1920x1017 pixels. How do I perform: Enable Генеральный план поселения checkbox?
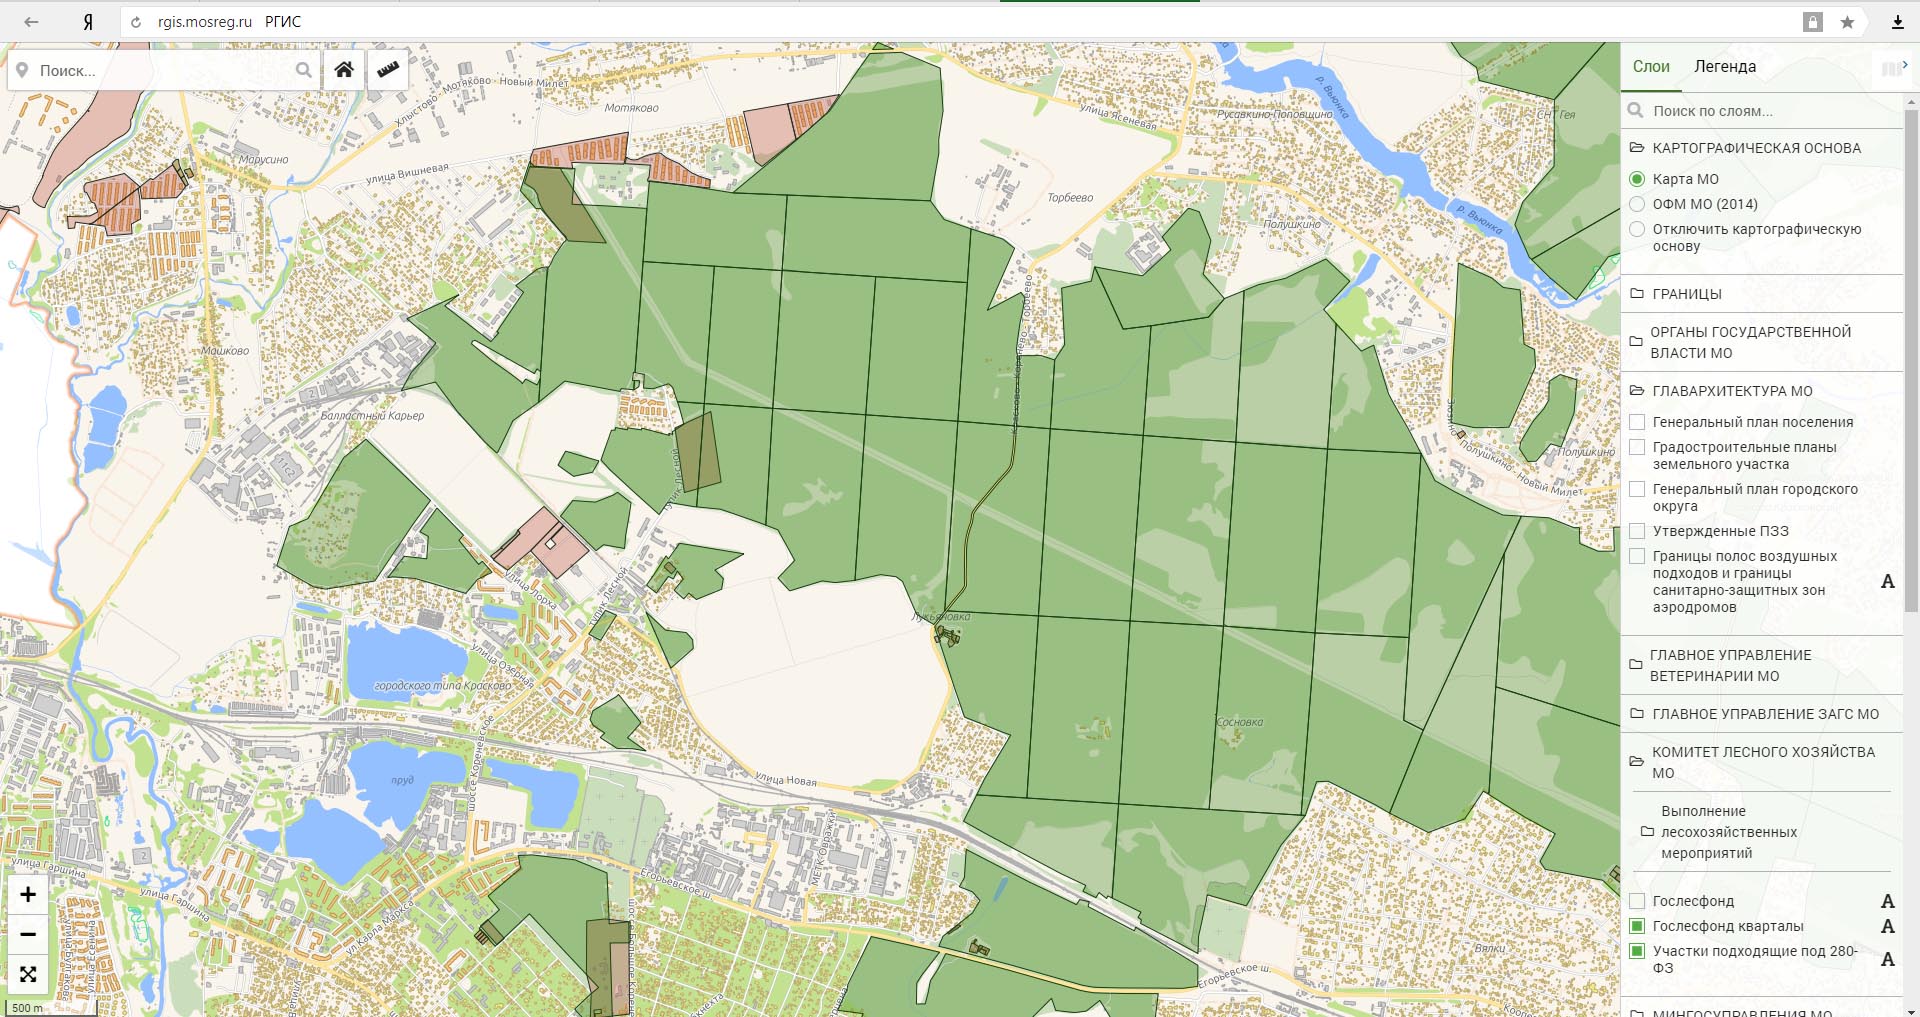[x=1637, y=422]
